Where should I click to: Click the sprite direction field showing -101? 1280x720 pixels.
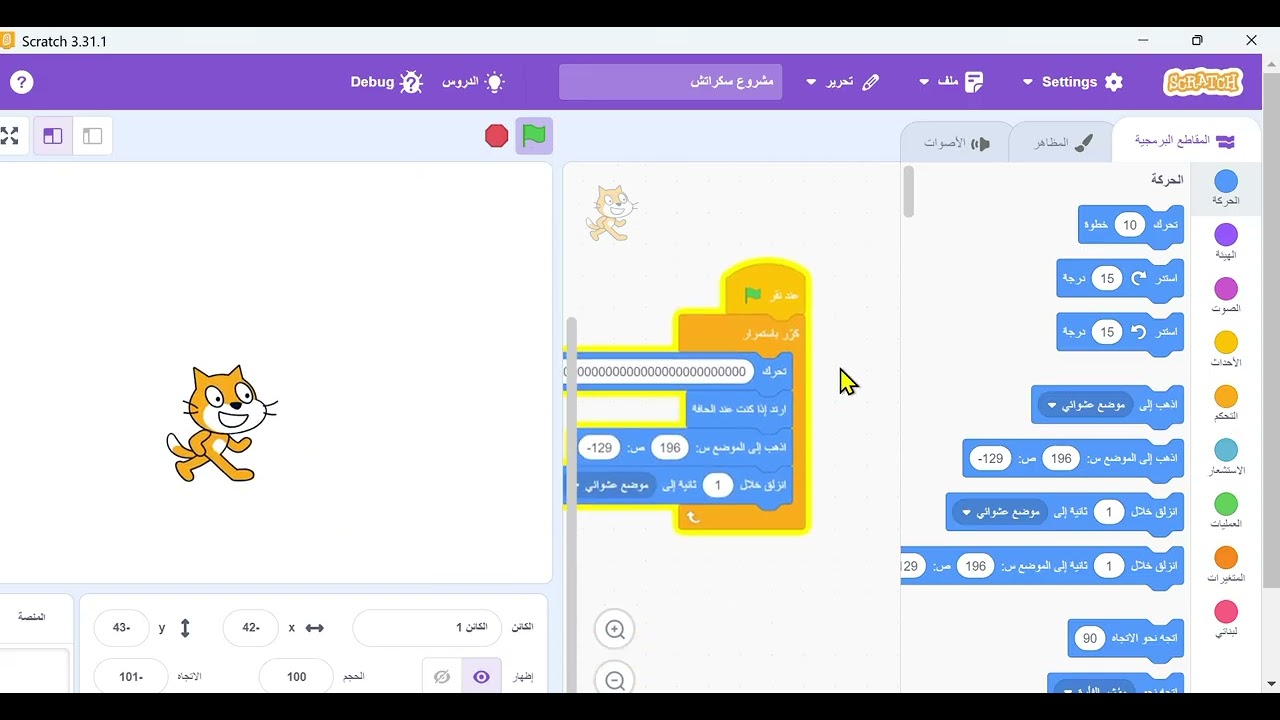click(131, 677)
